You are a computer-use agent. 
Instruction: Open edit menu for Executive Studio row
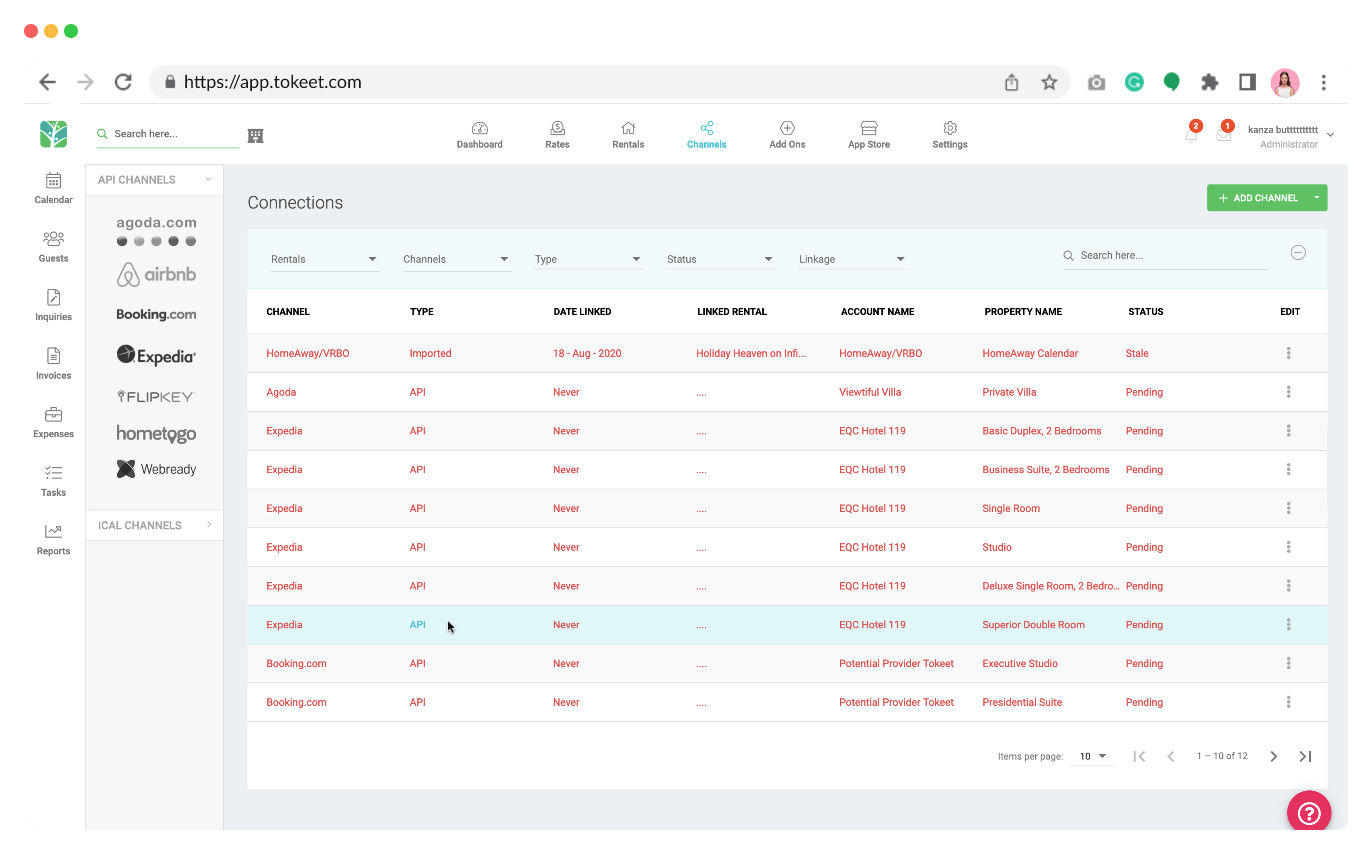[1289, 663]
